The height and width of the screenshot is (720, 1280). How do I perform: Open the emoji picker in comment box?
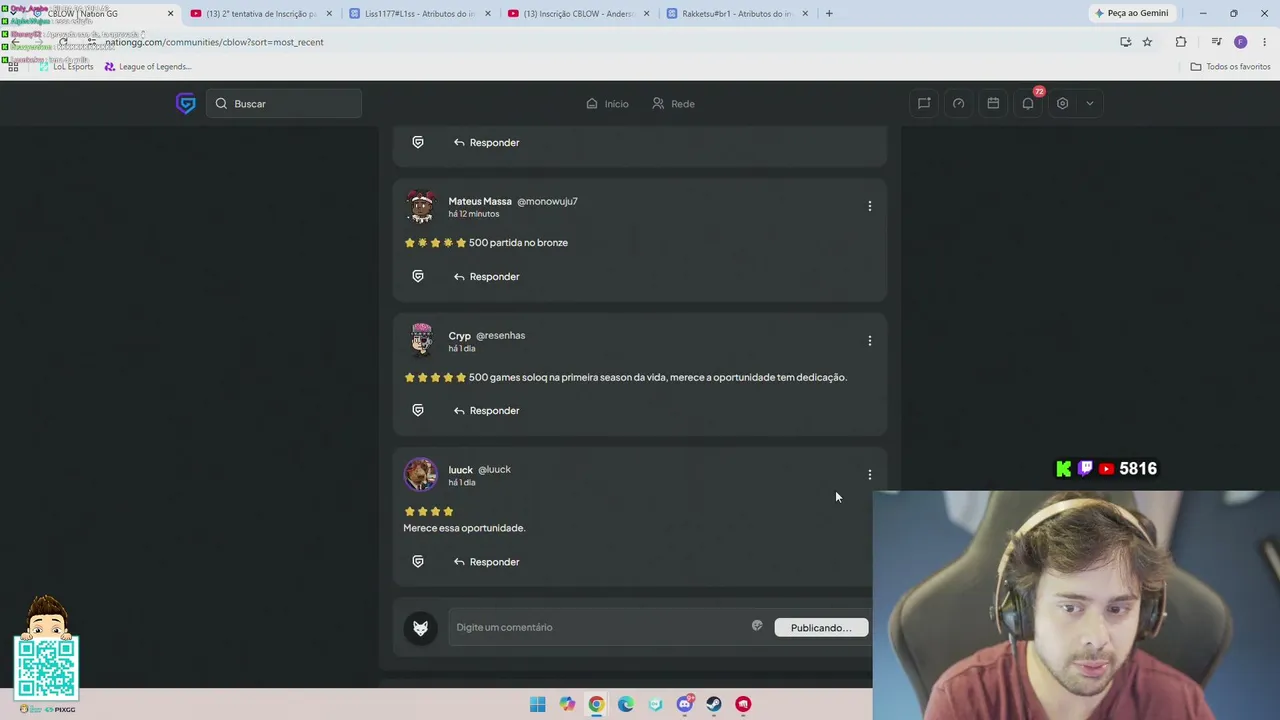click(x=757, y=626)
